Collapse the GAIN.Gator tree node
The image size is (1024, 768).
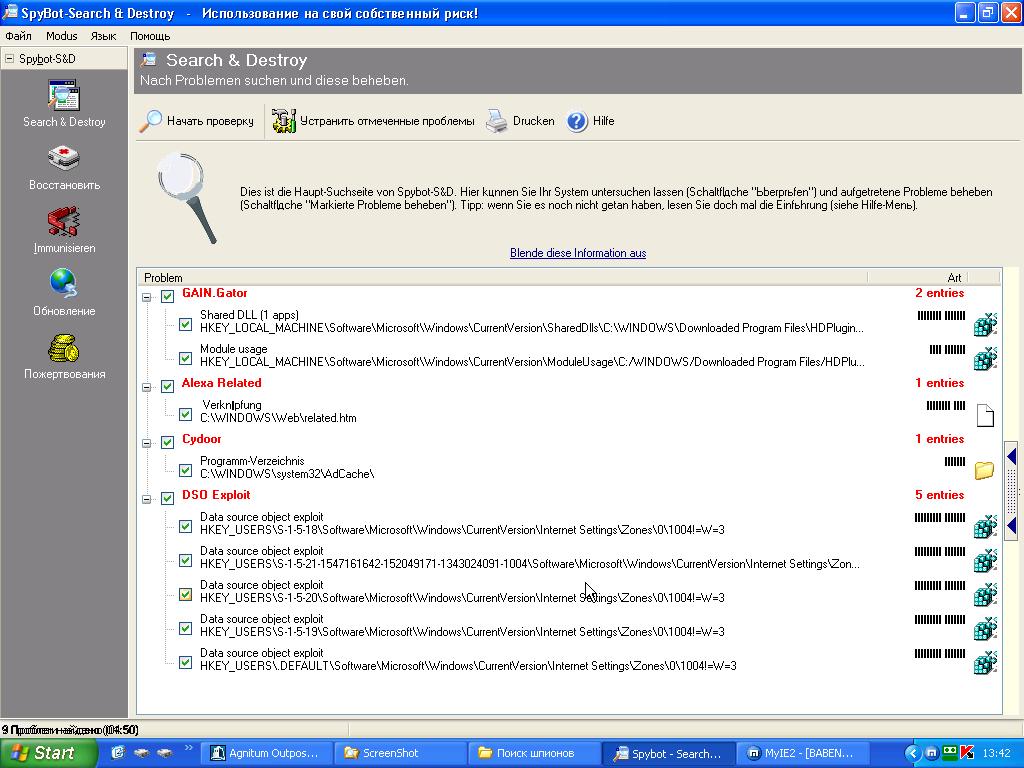click(147, 297)
